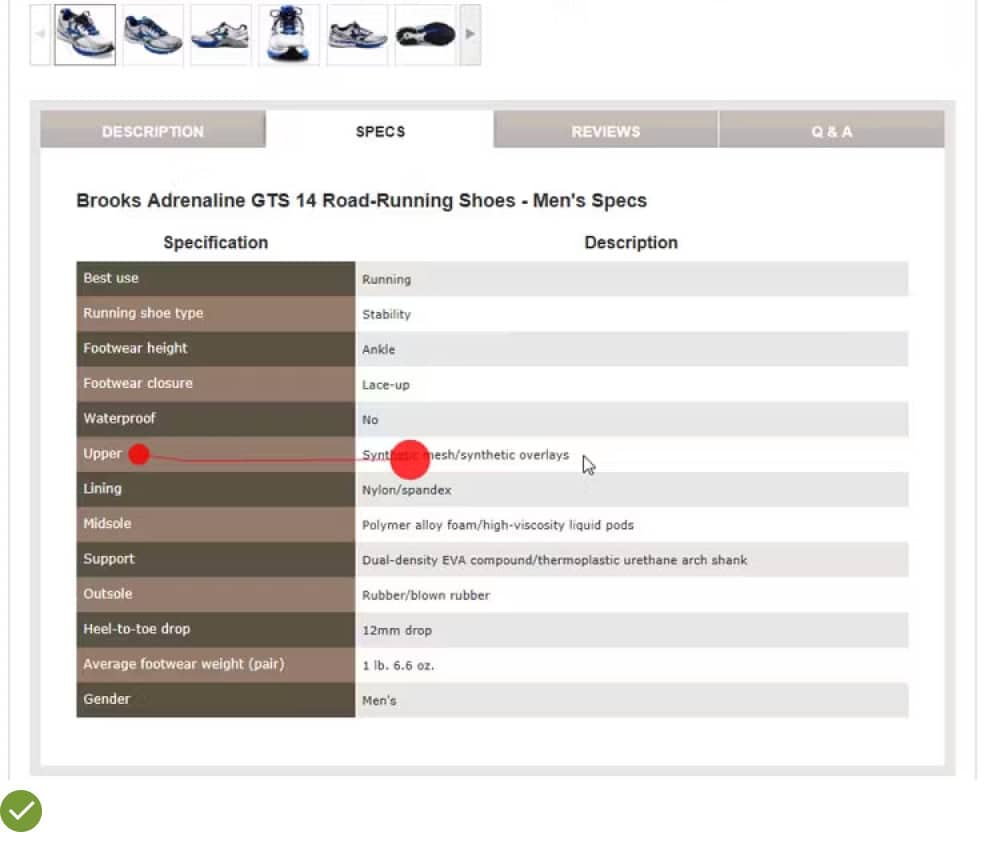Viewport: 1000px width, 858px height.
Task: Click the Waterproof specification label
Action: tap(119, 418)
